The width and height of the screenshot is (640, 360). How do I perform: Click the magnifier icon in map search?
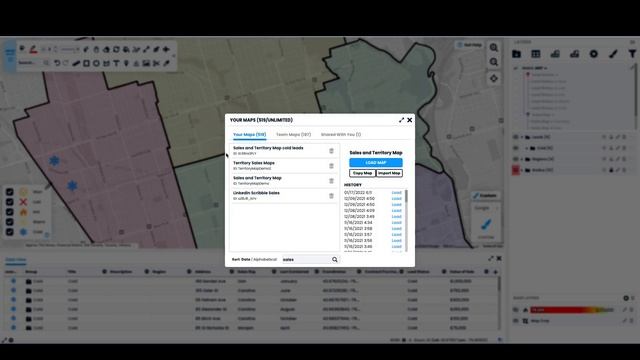point(335,260)
